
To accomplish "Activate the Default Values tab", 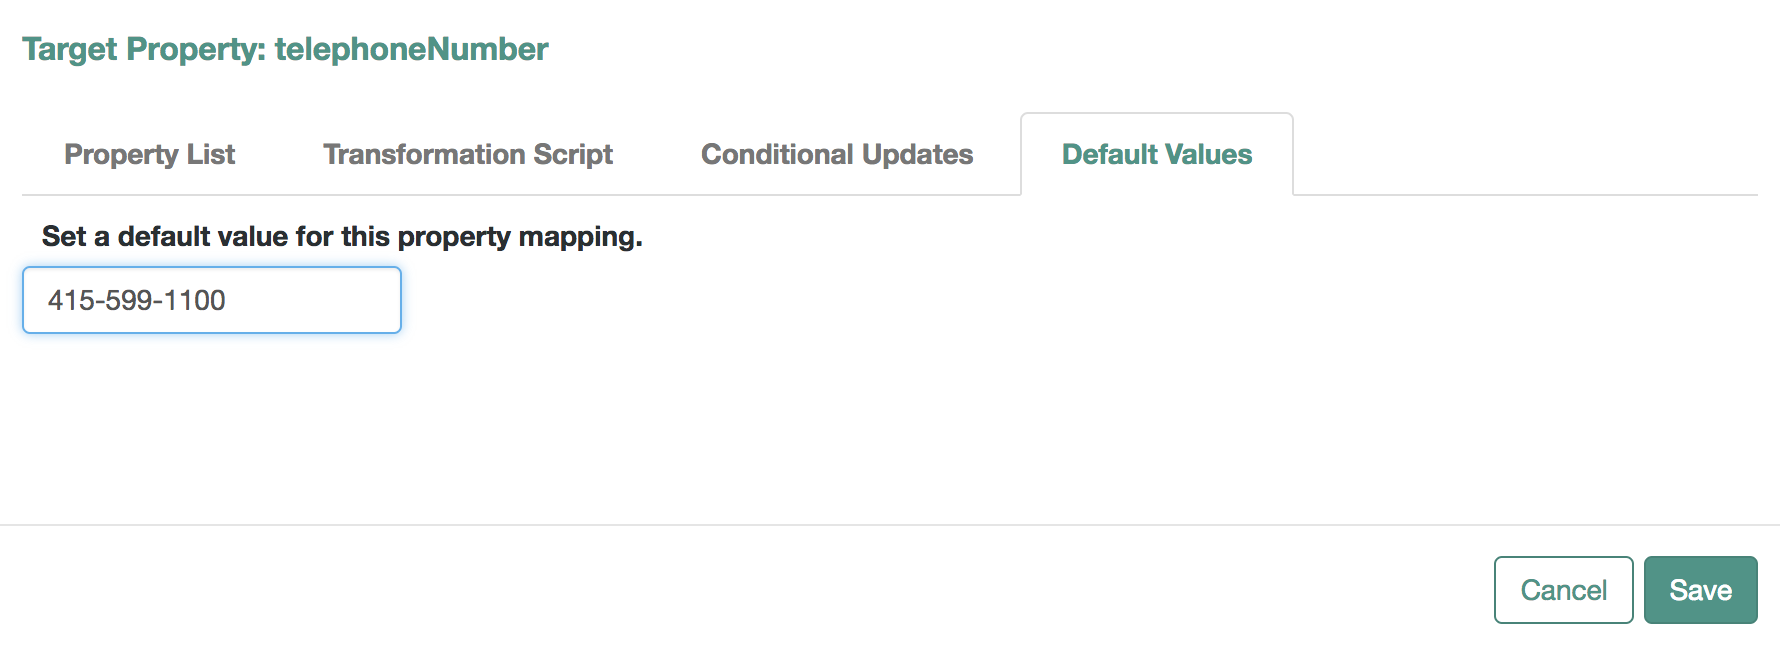I will [x=1157, y=154].
